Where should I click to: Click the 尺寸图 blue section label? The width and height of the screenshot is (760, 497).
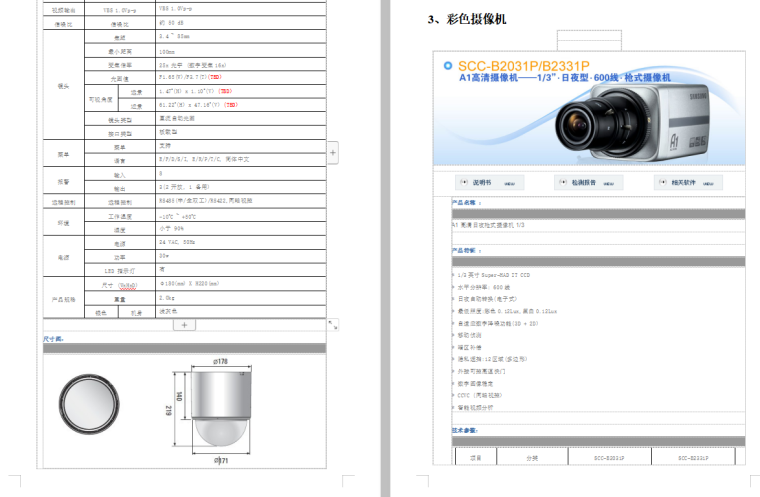tap(53, 339)
